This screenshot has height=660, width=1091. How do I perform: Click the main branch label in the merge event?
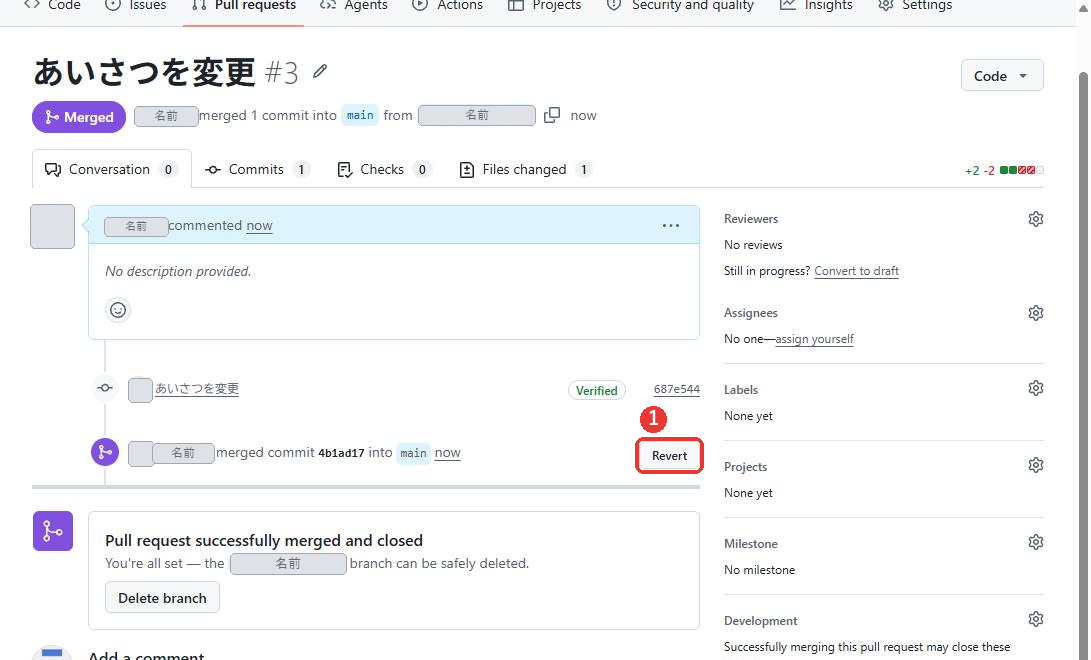[x=413, y=453]
